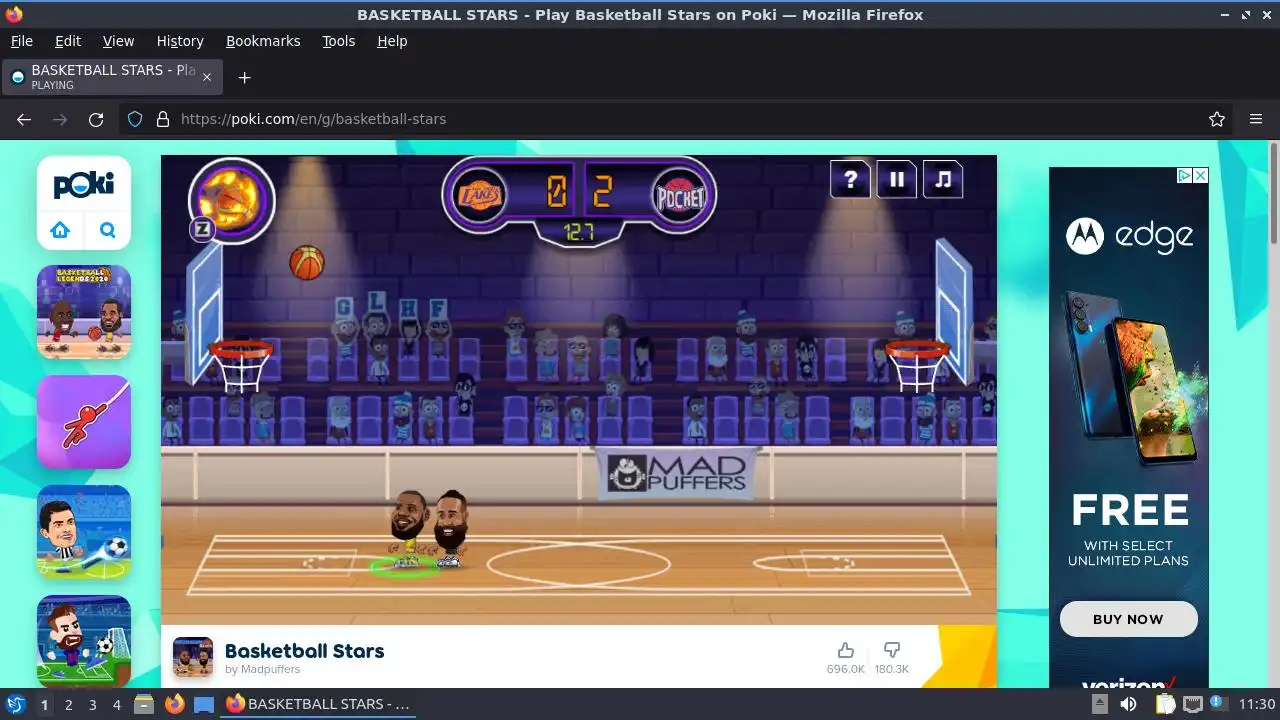Open the Basketball Legends 2020 game thumbnail
Image resolution: width=1280 pixels, height=720 pixels.
(84, 312)
